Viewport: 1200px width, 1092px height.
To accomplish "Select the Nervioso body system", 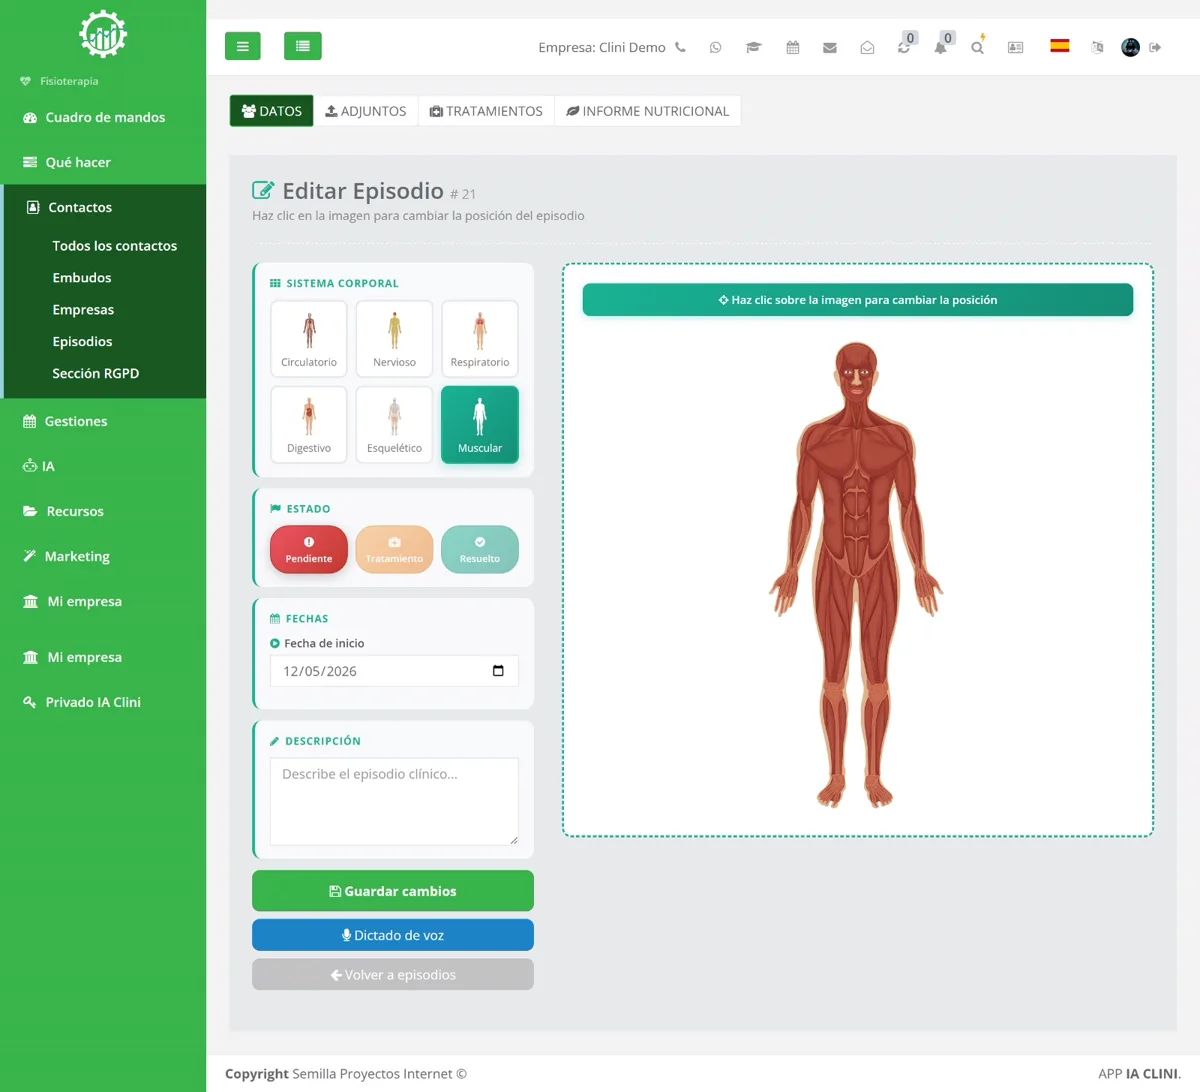I will [x=394, y=338].
